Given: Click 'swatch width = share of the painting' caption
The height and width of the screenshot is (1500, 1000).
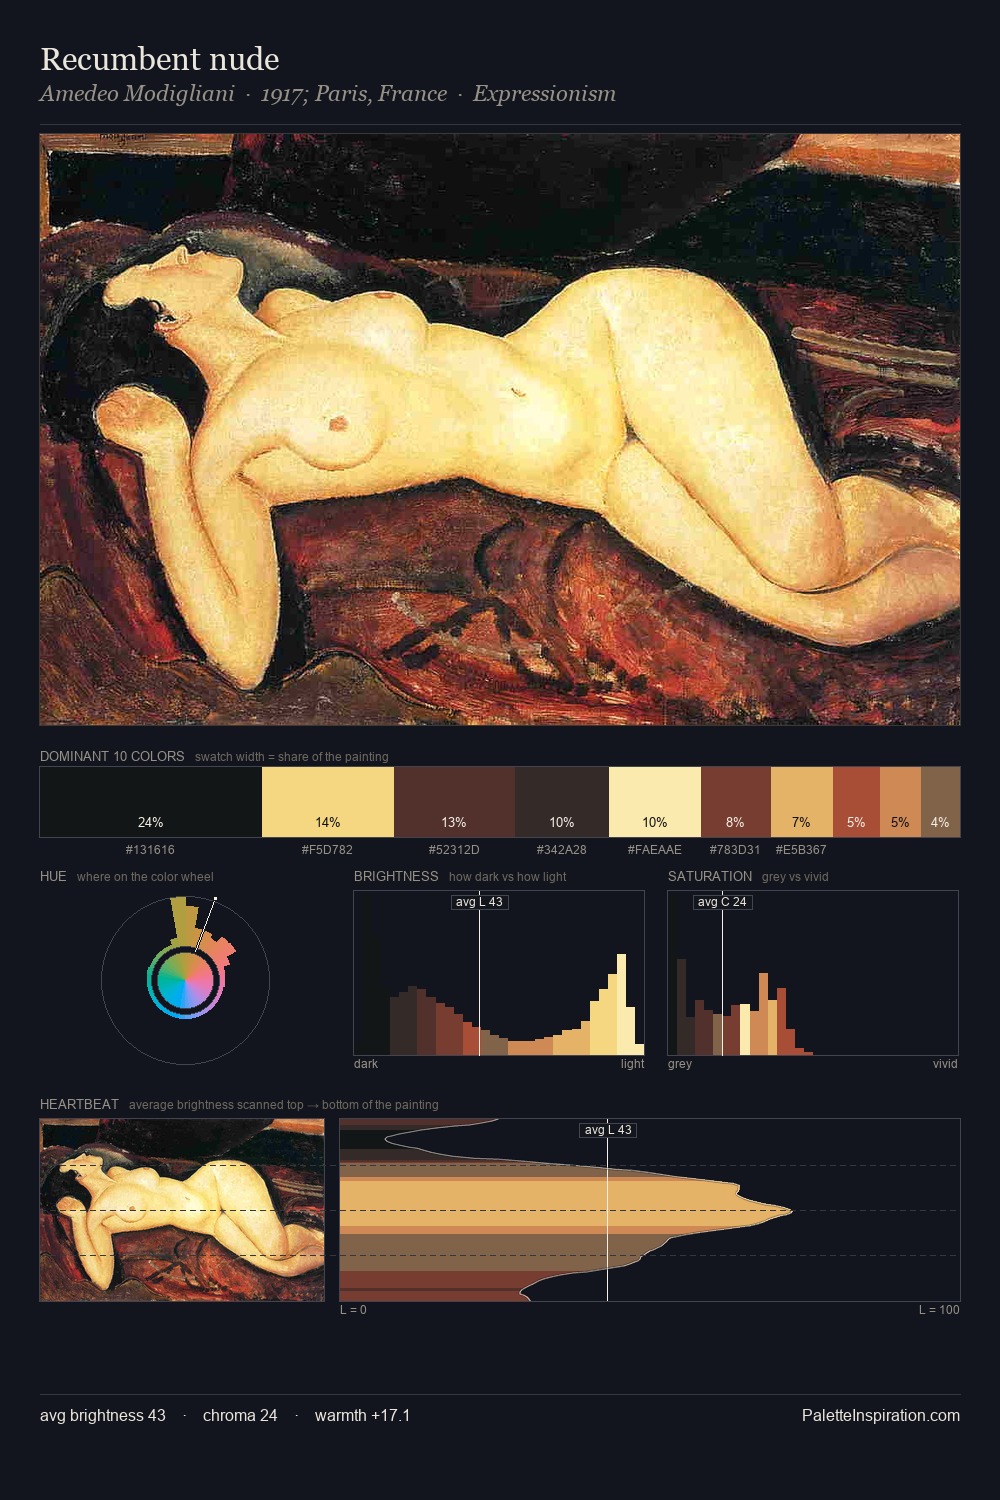Looking at the screenshot, I should [292, 757].
